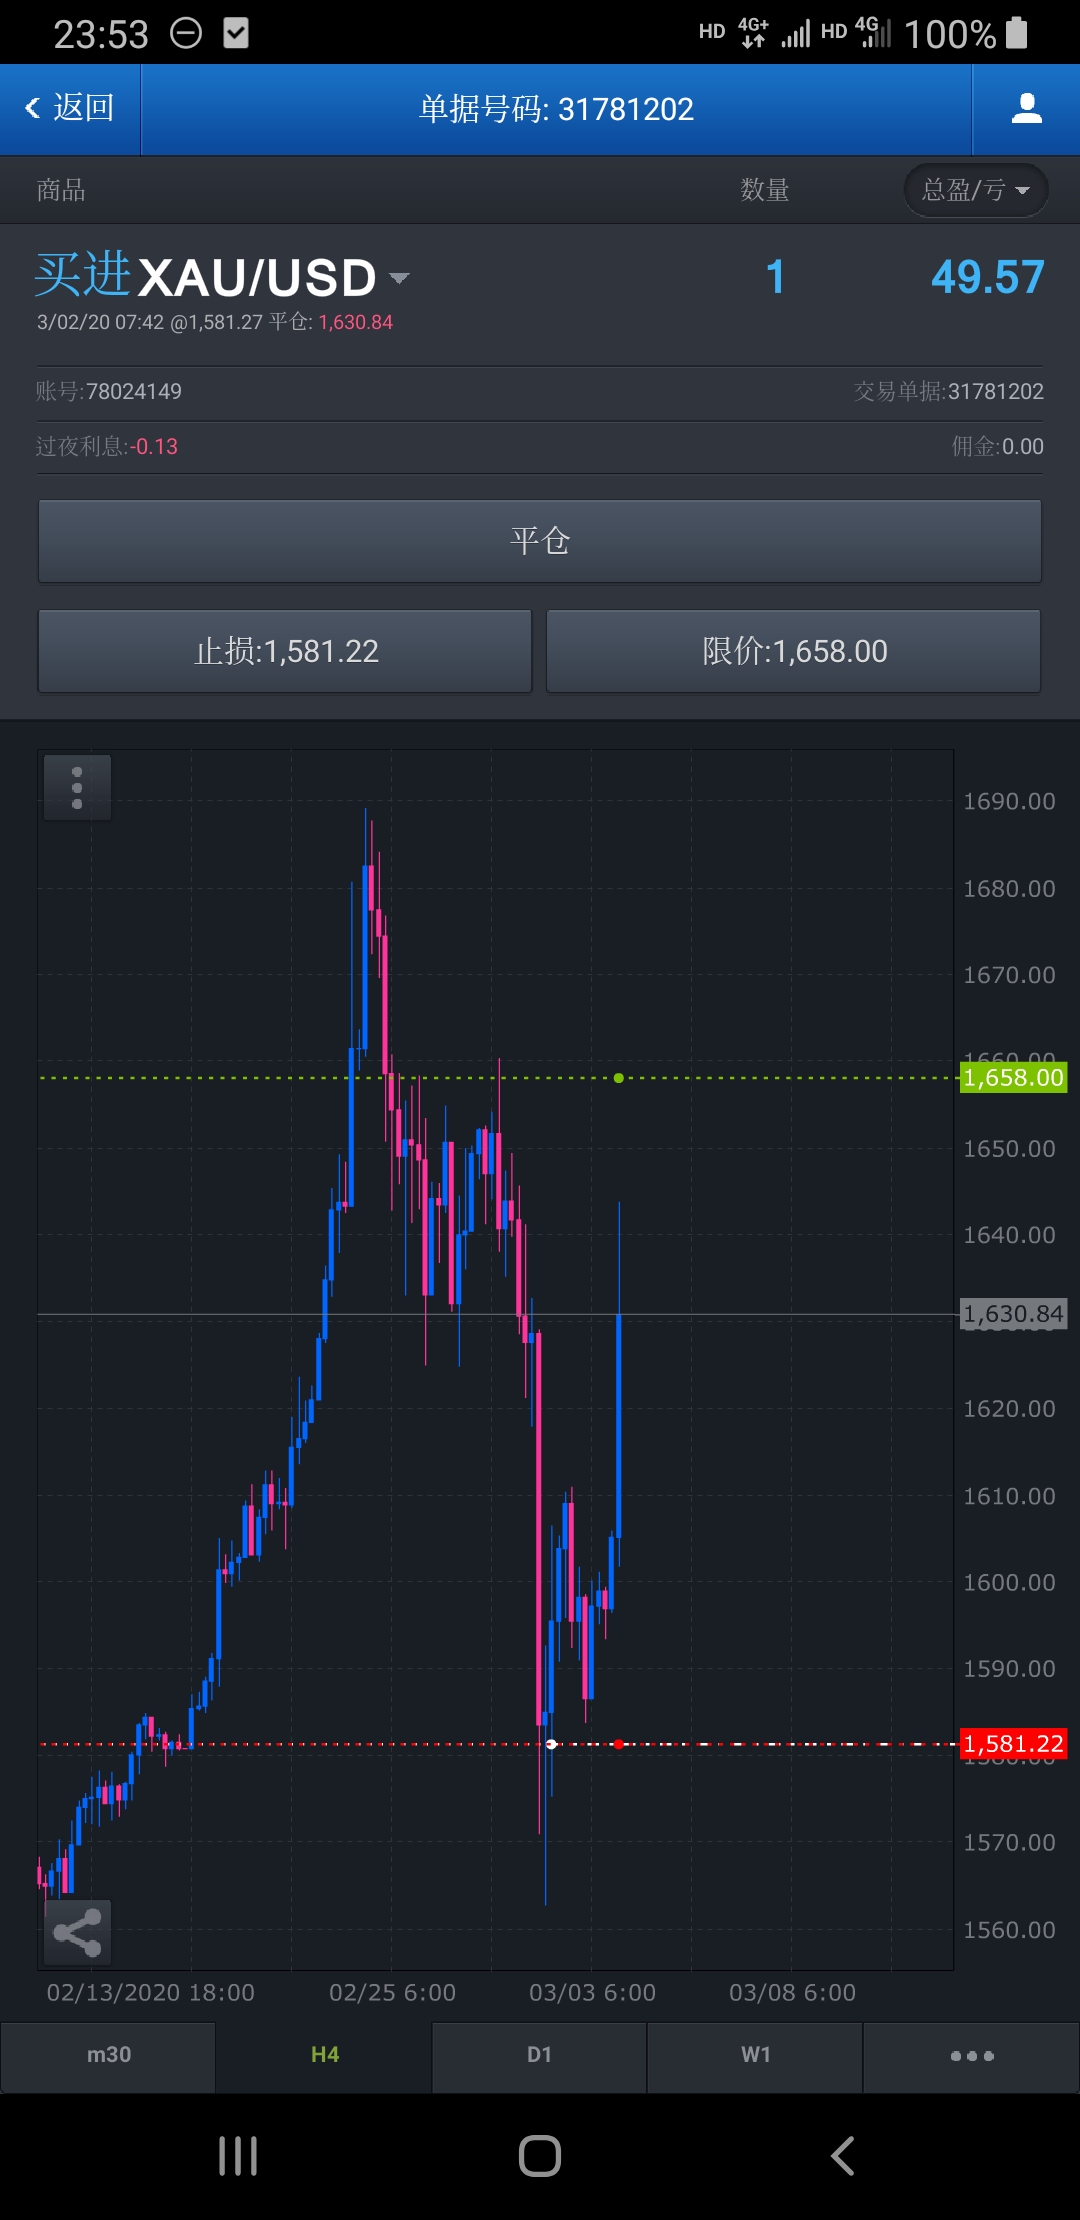Click the 佣金:0.00 commission text
This screenshot has height=2220, width=1080.
click(x=998, y=446)
